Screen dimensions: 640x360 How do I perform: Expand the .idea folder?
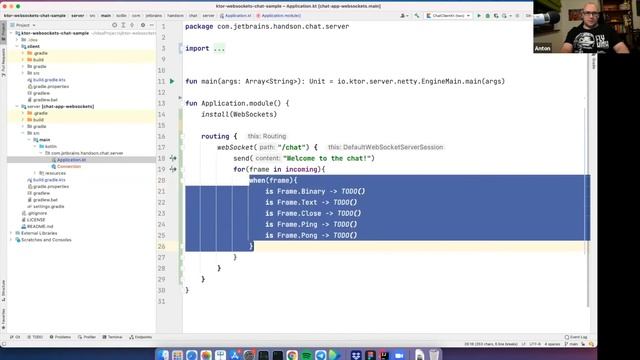pyautogui.click(x=17, y=40)
